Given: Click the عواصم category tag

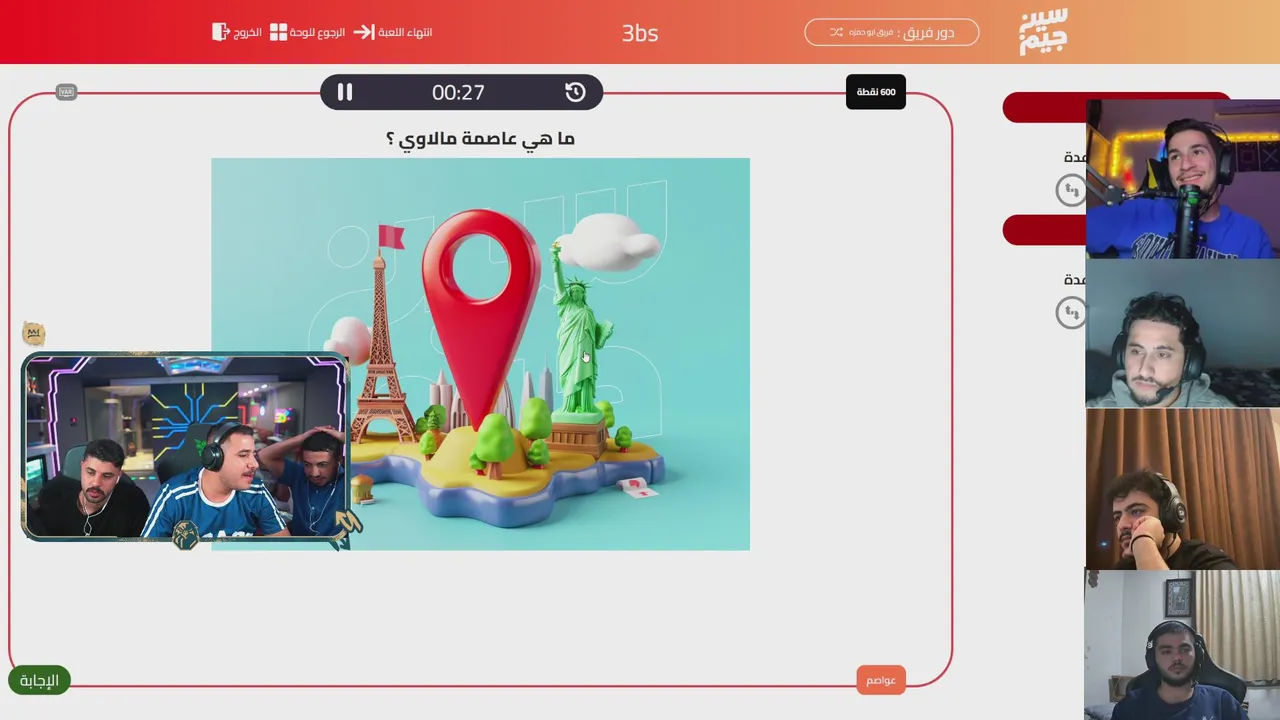Looking at the screenshot, I should (881, 680).
